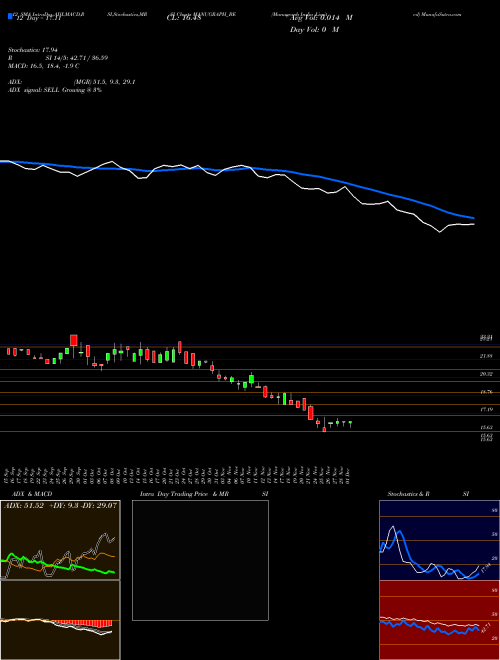The image size is (500, 660).
Task: Click the 20.32 price axis label
Action: (x=487, y=374)
